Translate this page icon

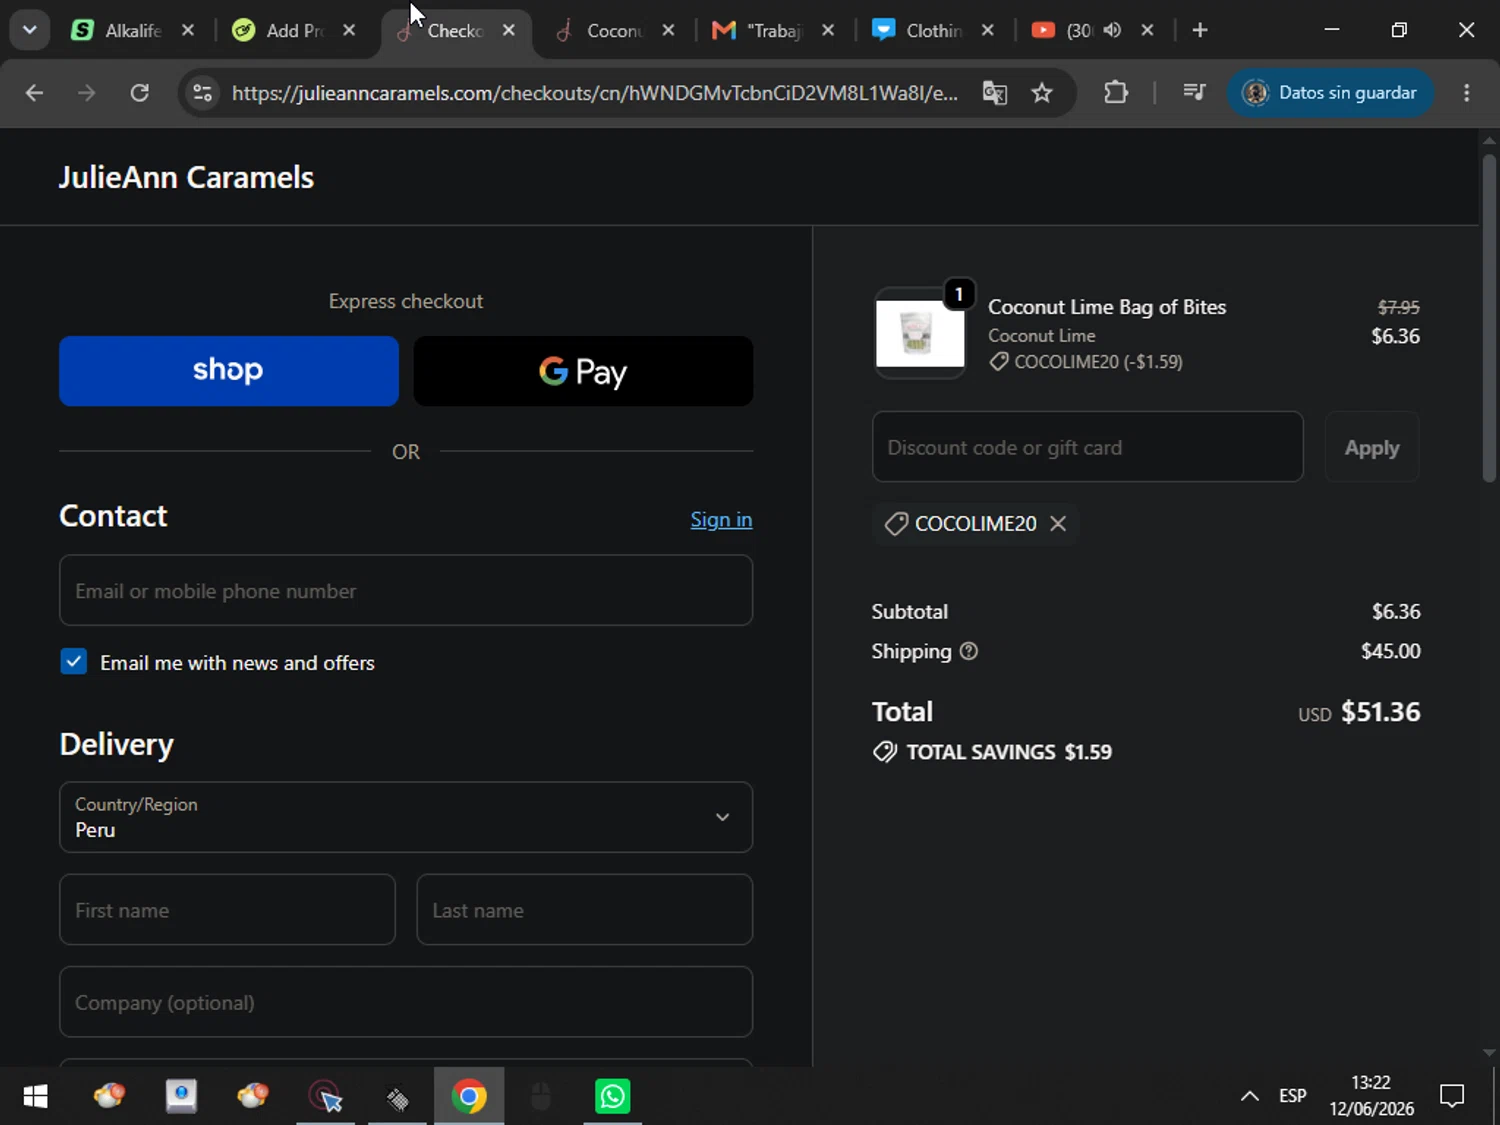click(x=994, y=93)
